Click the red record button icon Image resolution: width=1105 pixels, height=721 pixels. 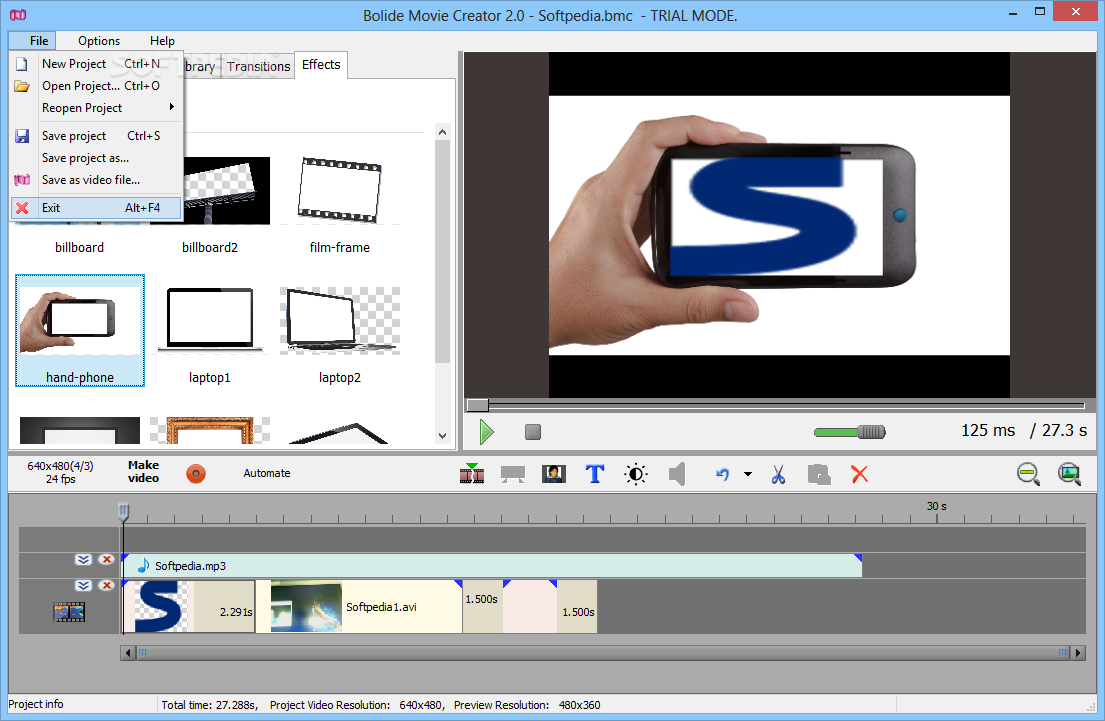point(196,474)
